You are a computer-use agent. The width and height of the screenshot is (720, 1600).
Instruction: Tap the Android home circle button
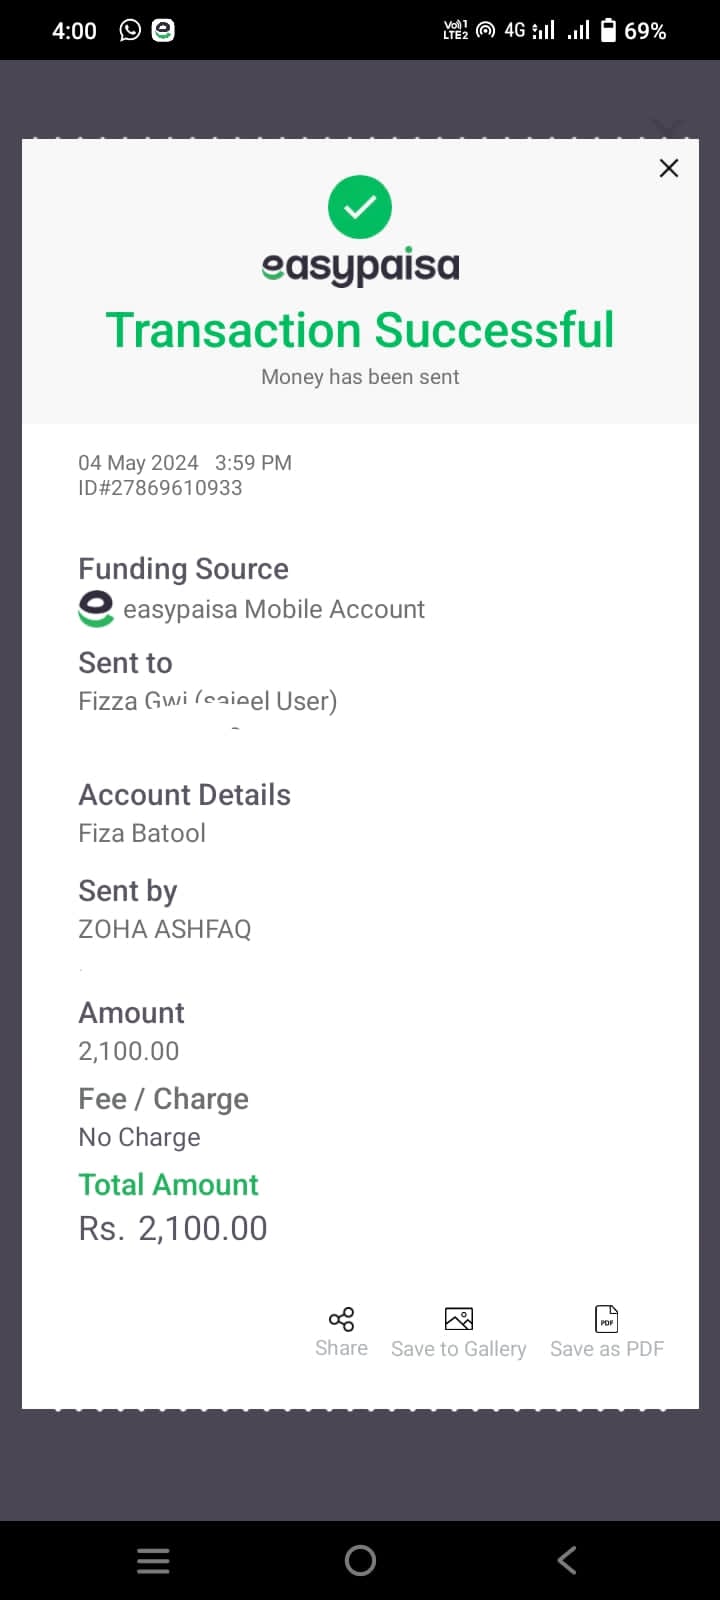click(360, 1561)
